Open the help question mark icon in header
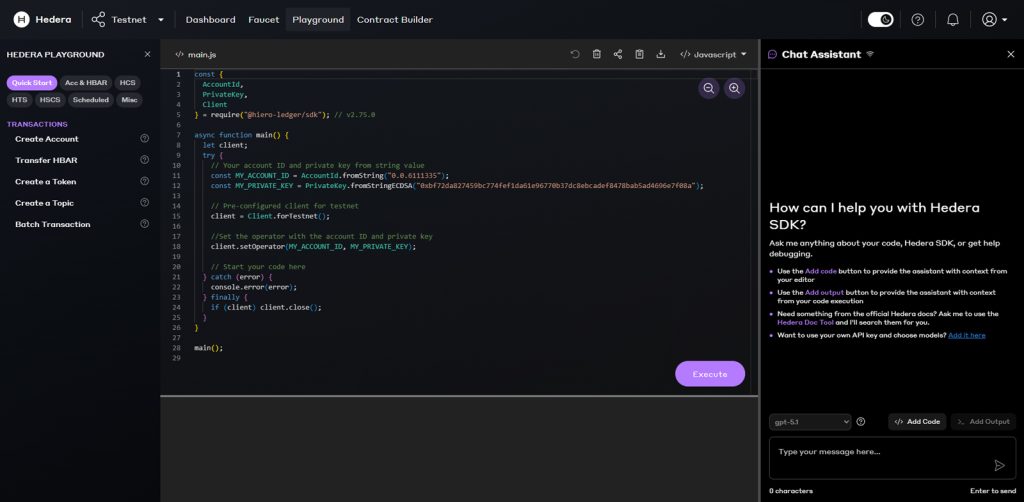Image resolution: width=1024 pixels, height=502 pixels. point(918,20)
